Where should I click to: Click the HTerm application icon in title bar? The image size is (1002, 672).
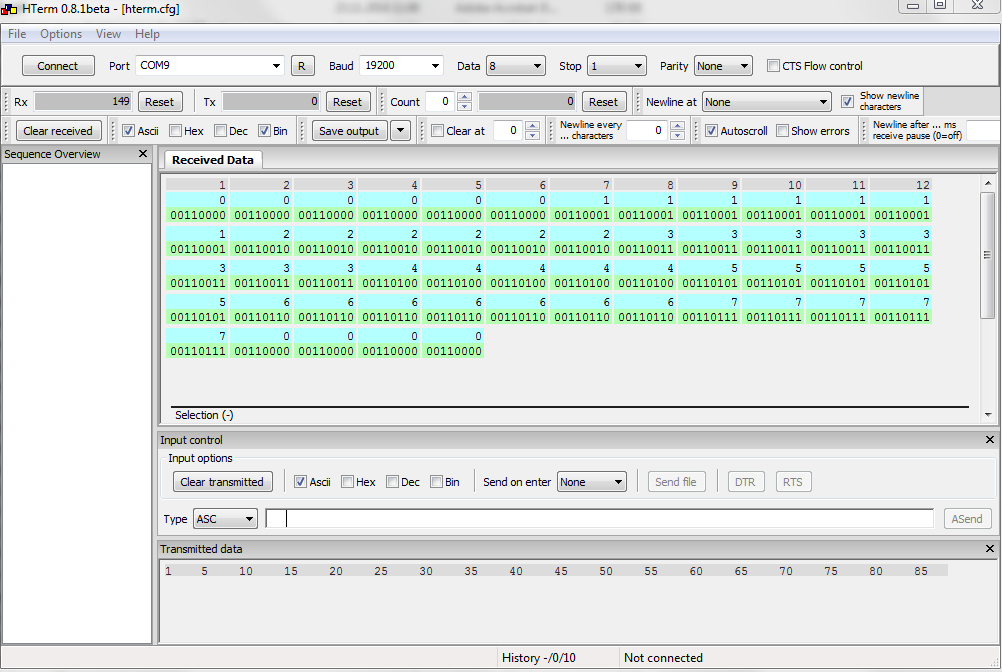(9, 9)
